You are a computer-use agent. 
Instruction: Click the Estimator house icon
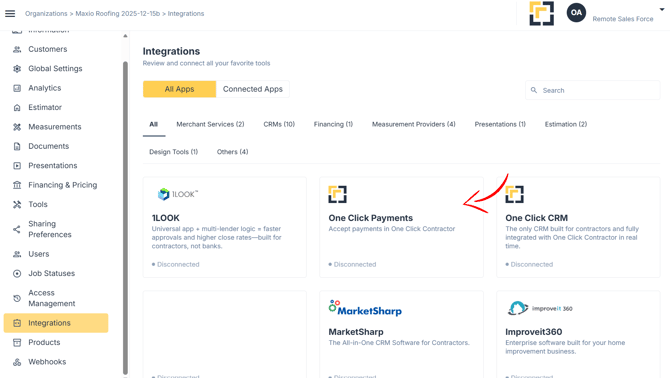click(17, 108)
